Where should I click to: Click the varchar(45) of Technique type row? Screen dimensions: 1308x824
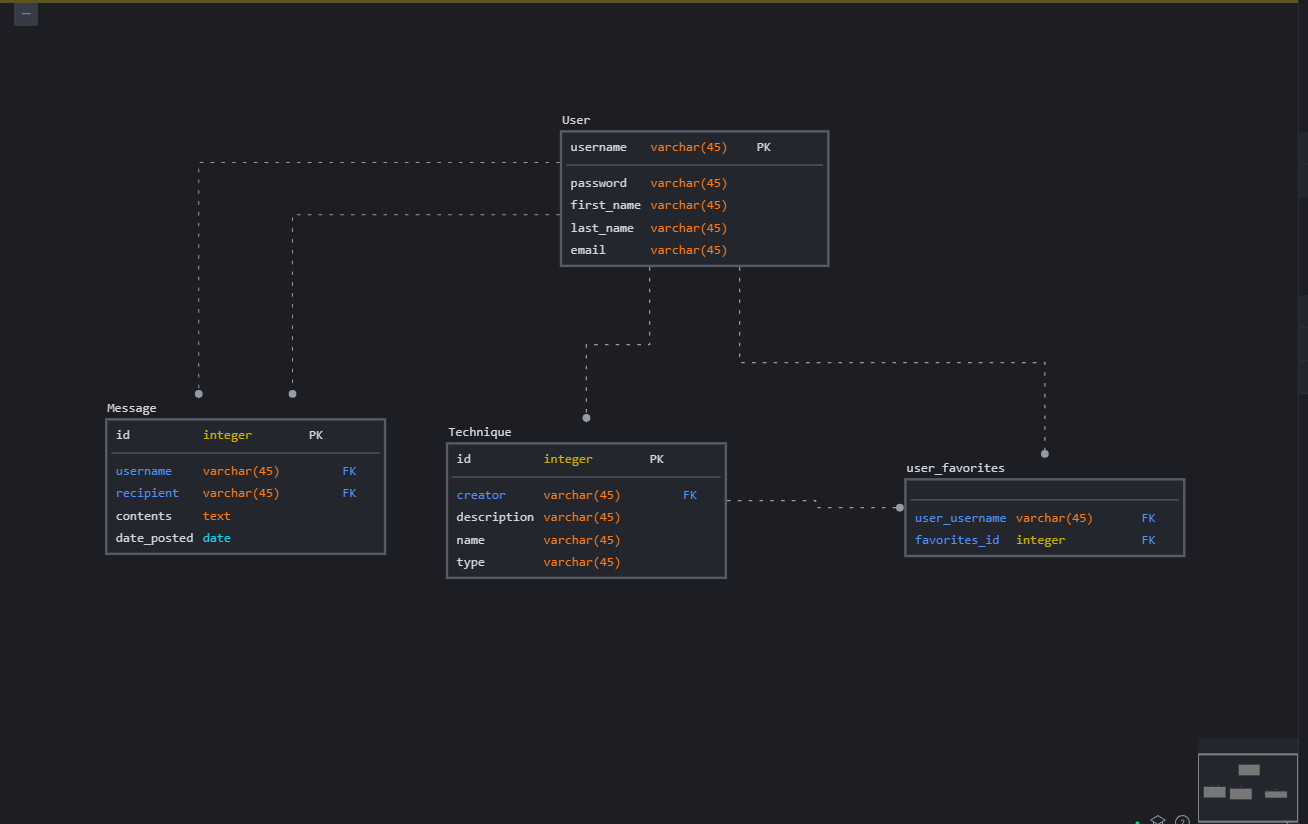582,562
